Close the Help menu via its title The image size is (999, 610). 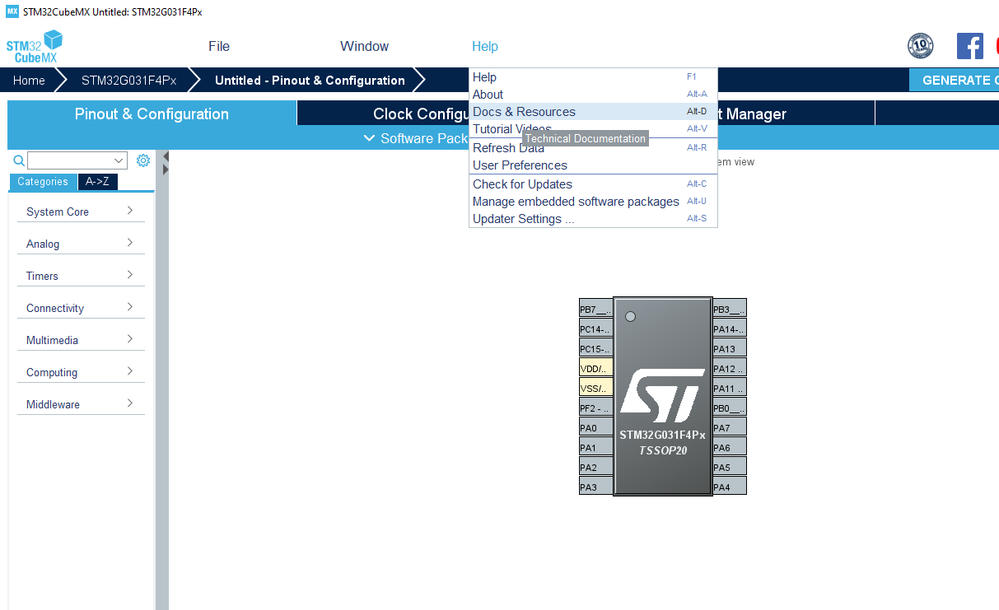click(x=485, y=46)
